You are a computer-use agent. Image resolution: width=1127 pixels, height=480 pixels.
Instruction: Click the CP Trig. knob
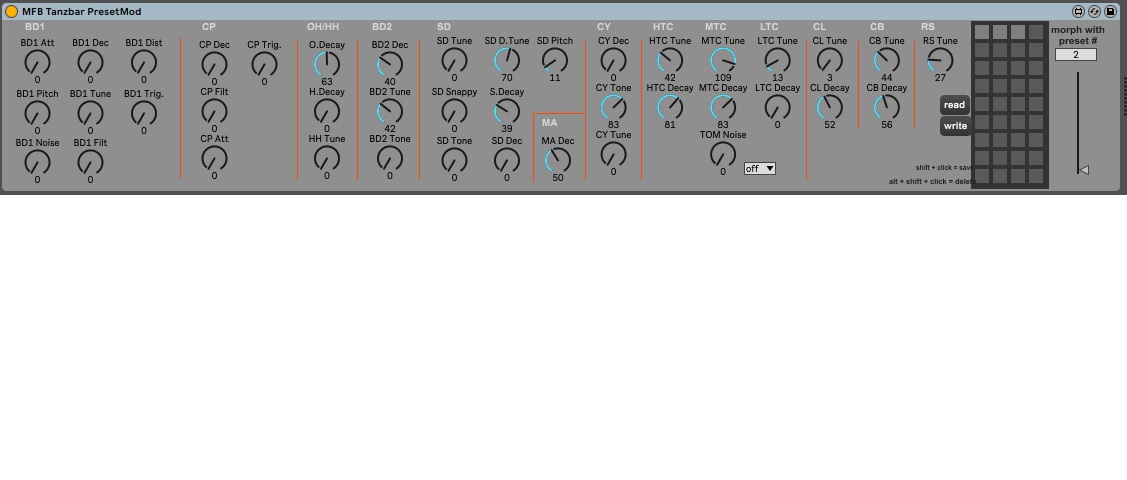pyautogui.click(x=264, y=64)
